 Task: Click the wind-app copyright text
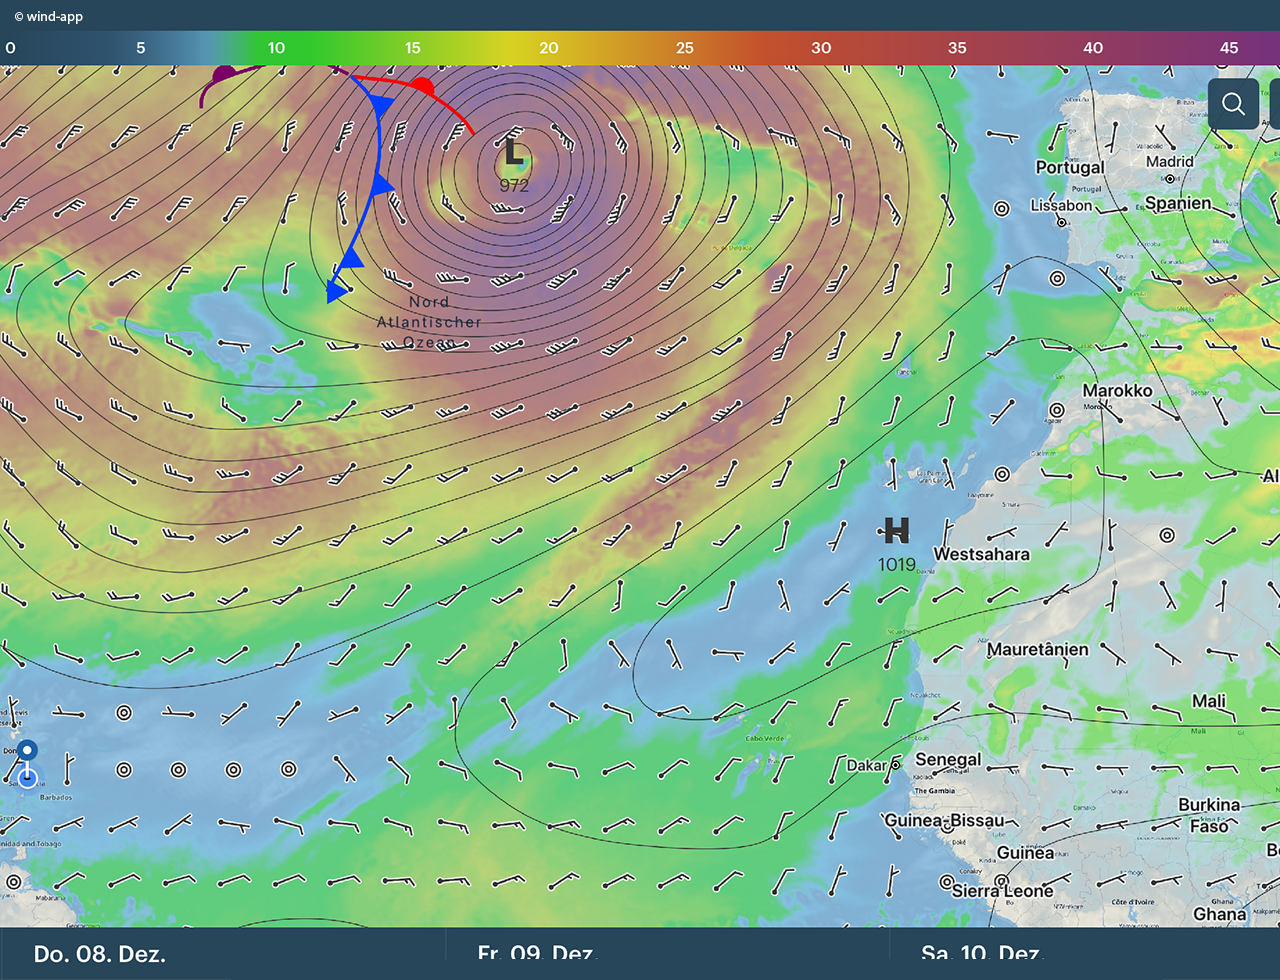[49, 16]
